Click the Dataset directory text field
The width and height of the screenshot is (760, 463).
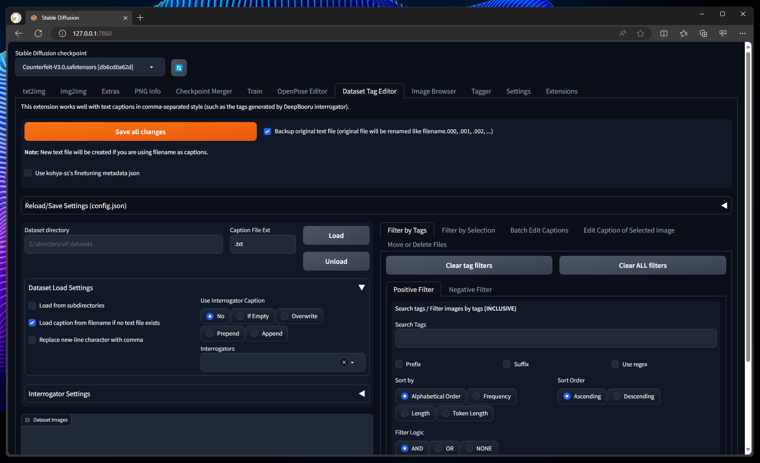pyautogui.click(x=123, y=244)
